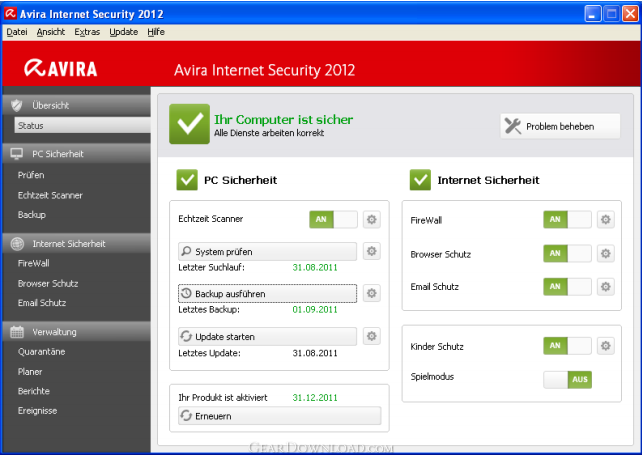Toggle the FireWall AN switch

pos(567,219)
